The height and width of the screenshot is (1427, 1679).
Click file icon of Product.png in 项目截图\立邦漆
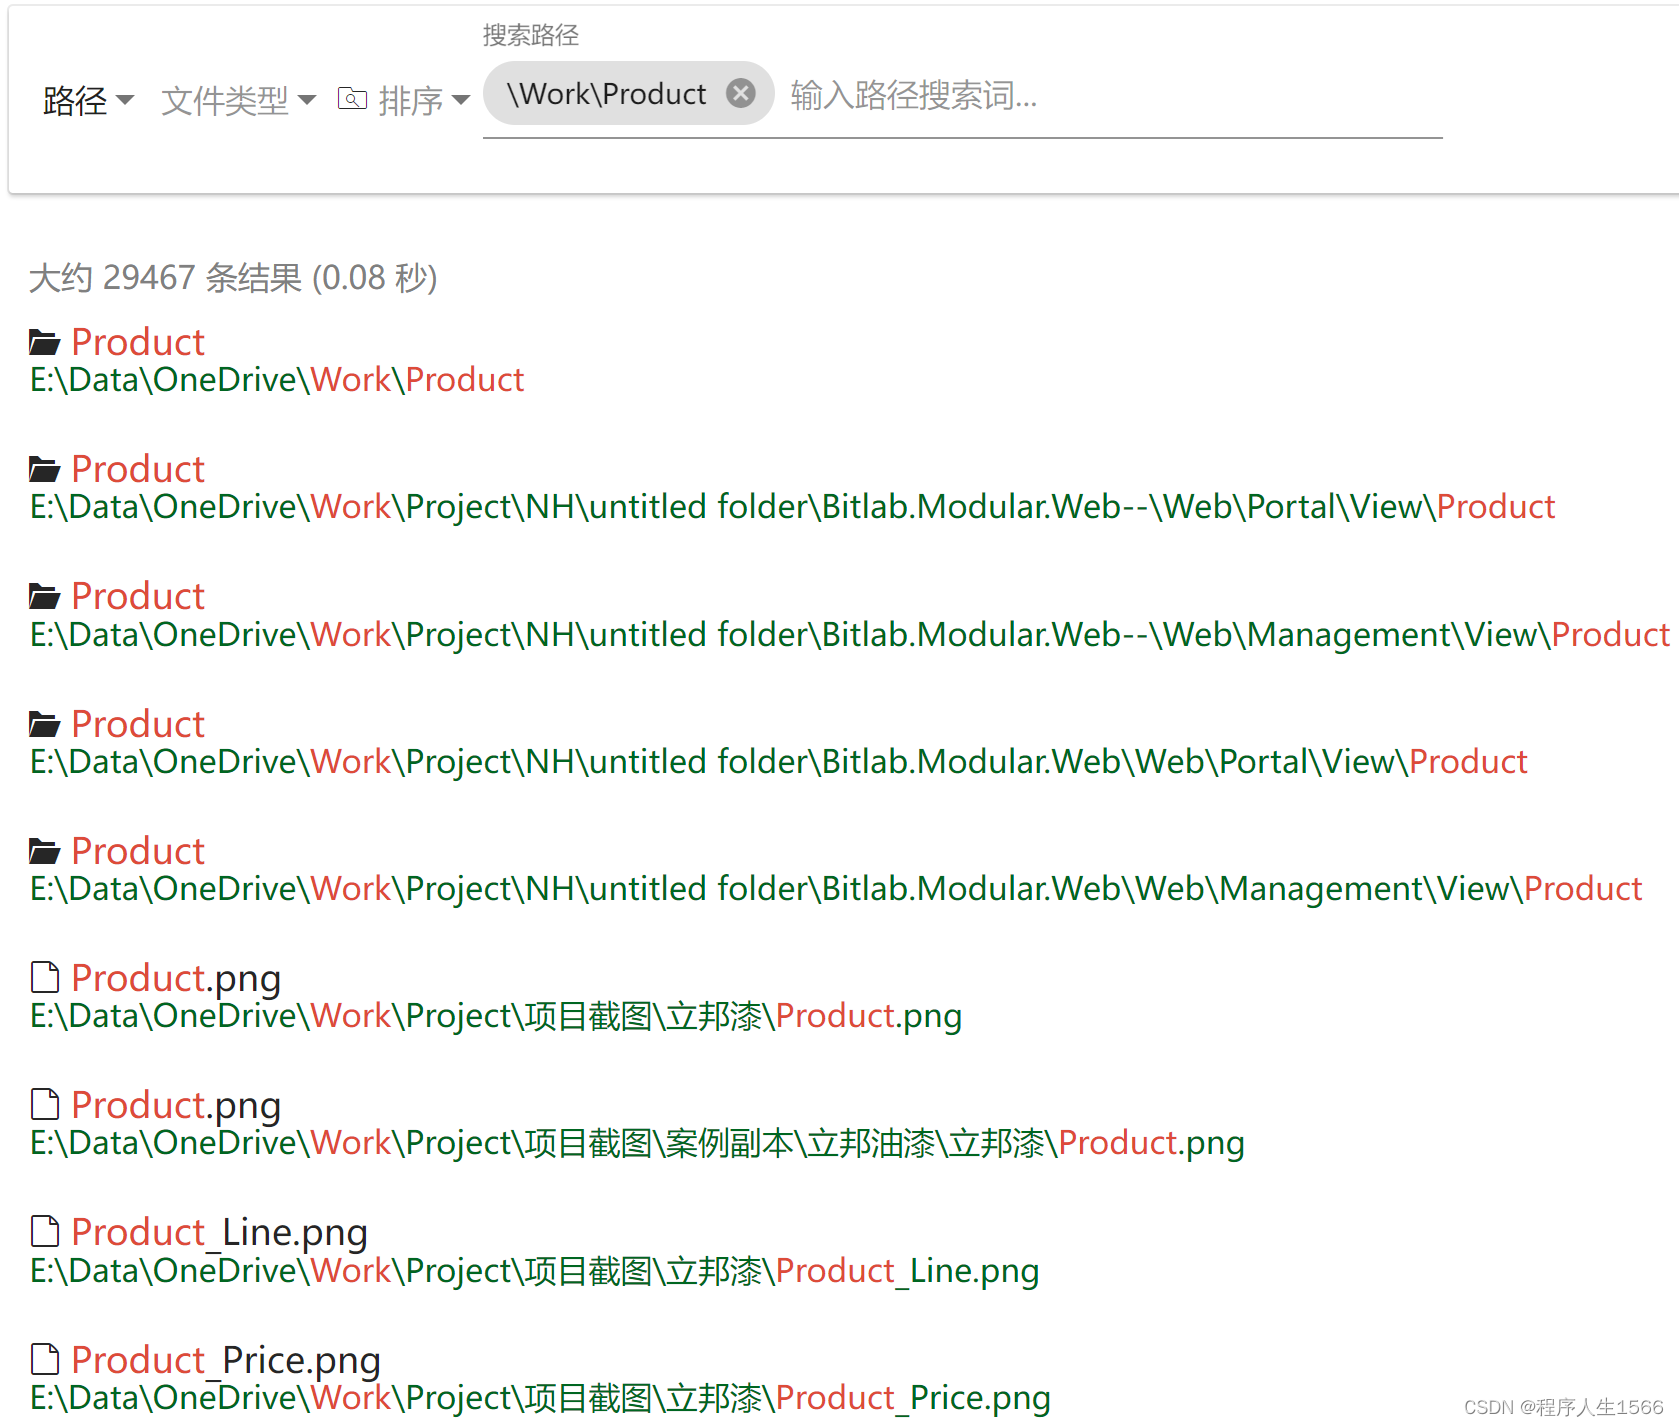[45, 977]
